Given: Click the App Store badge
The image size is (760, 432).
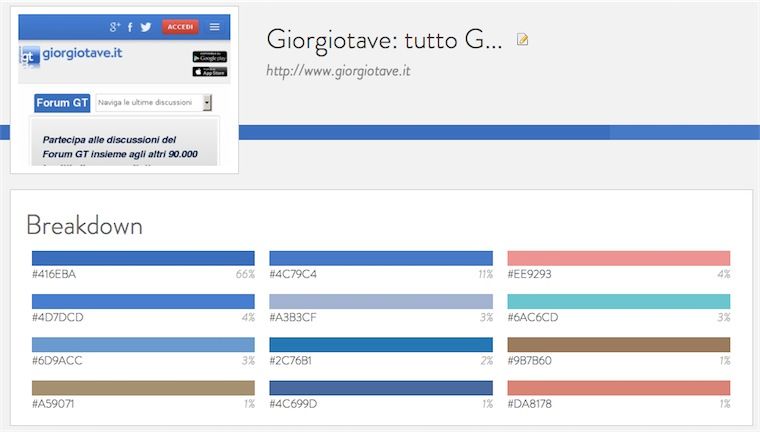Looking at the screenshot, I should 209,71.
